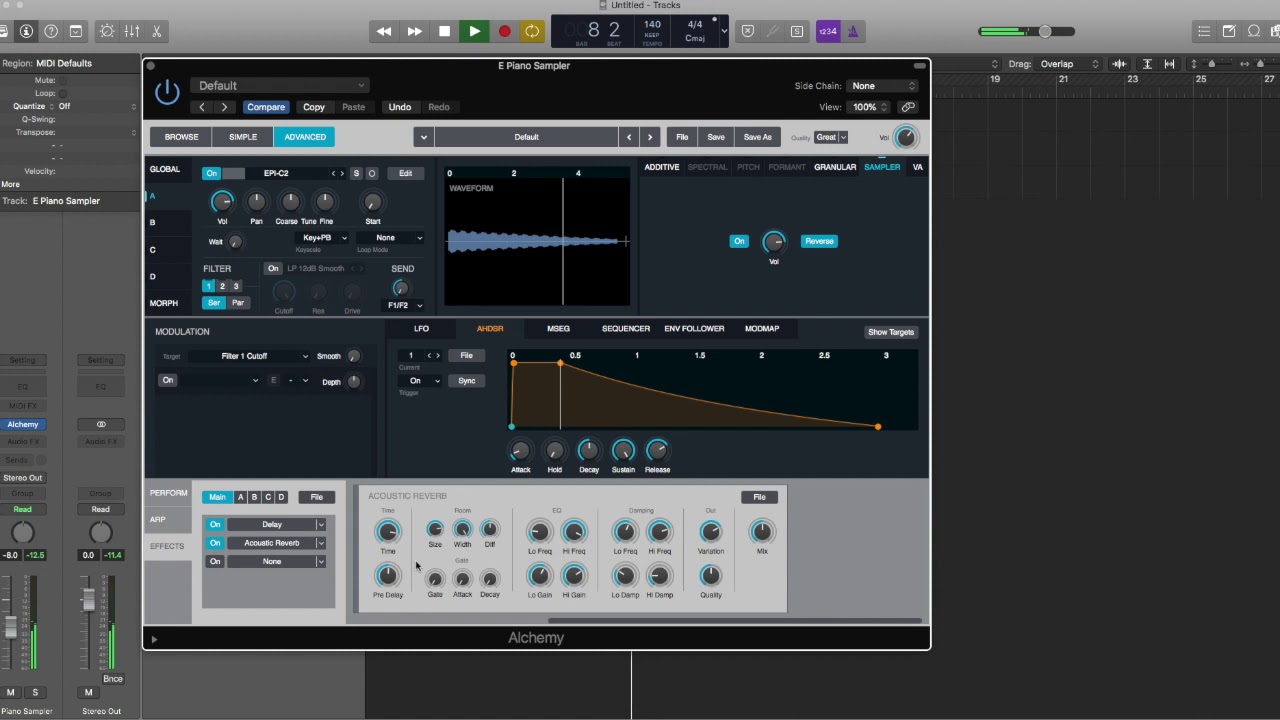Open the Quality Great dropdown

tap(830, 137)
